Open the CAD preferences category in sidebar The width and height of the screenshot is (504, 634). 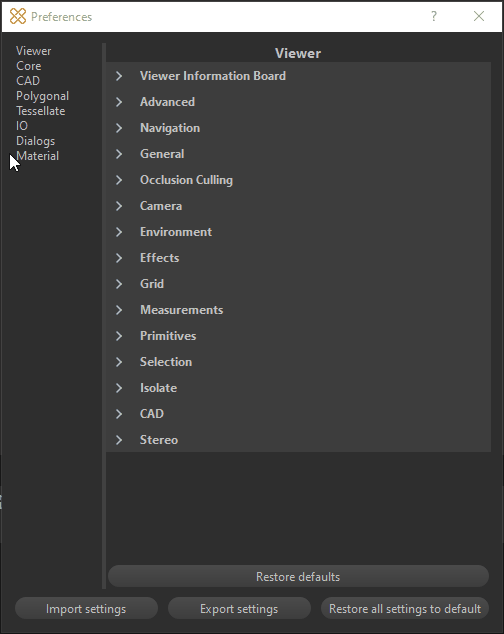[x=28, y=81]
